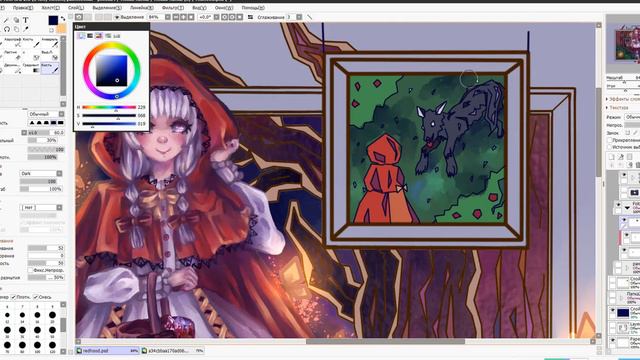Toggle the Прикрепление clipping group checkbox

click(x=609, y=140)
